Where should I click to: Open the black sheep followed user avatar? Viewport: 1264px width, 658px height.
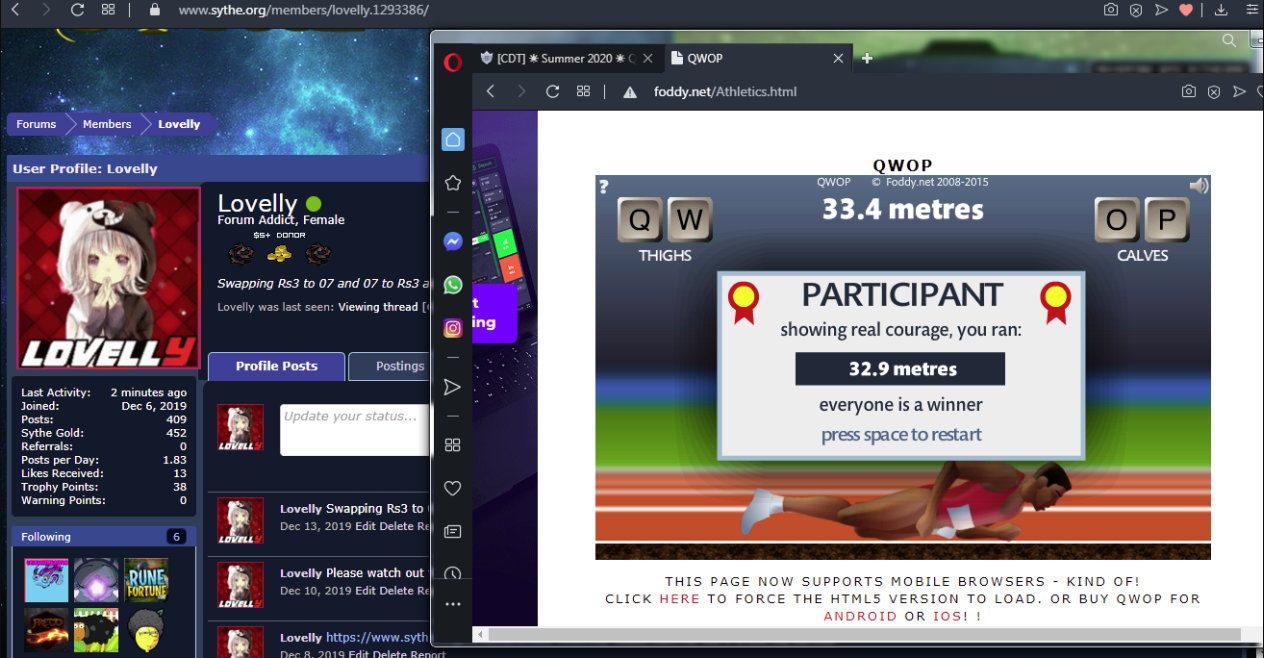(96, 628)
